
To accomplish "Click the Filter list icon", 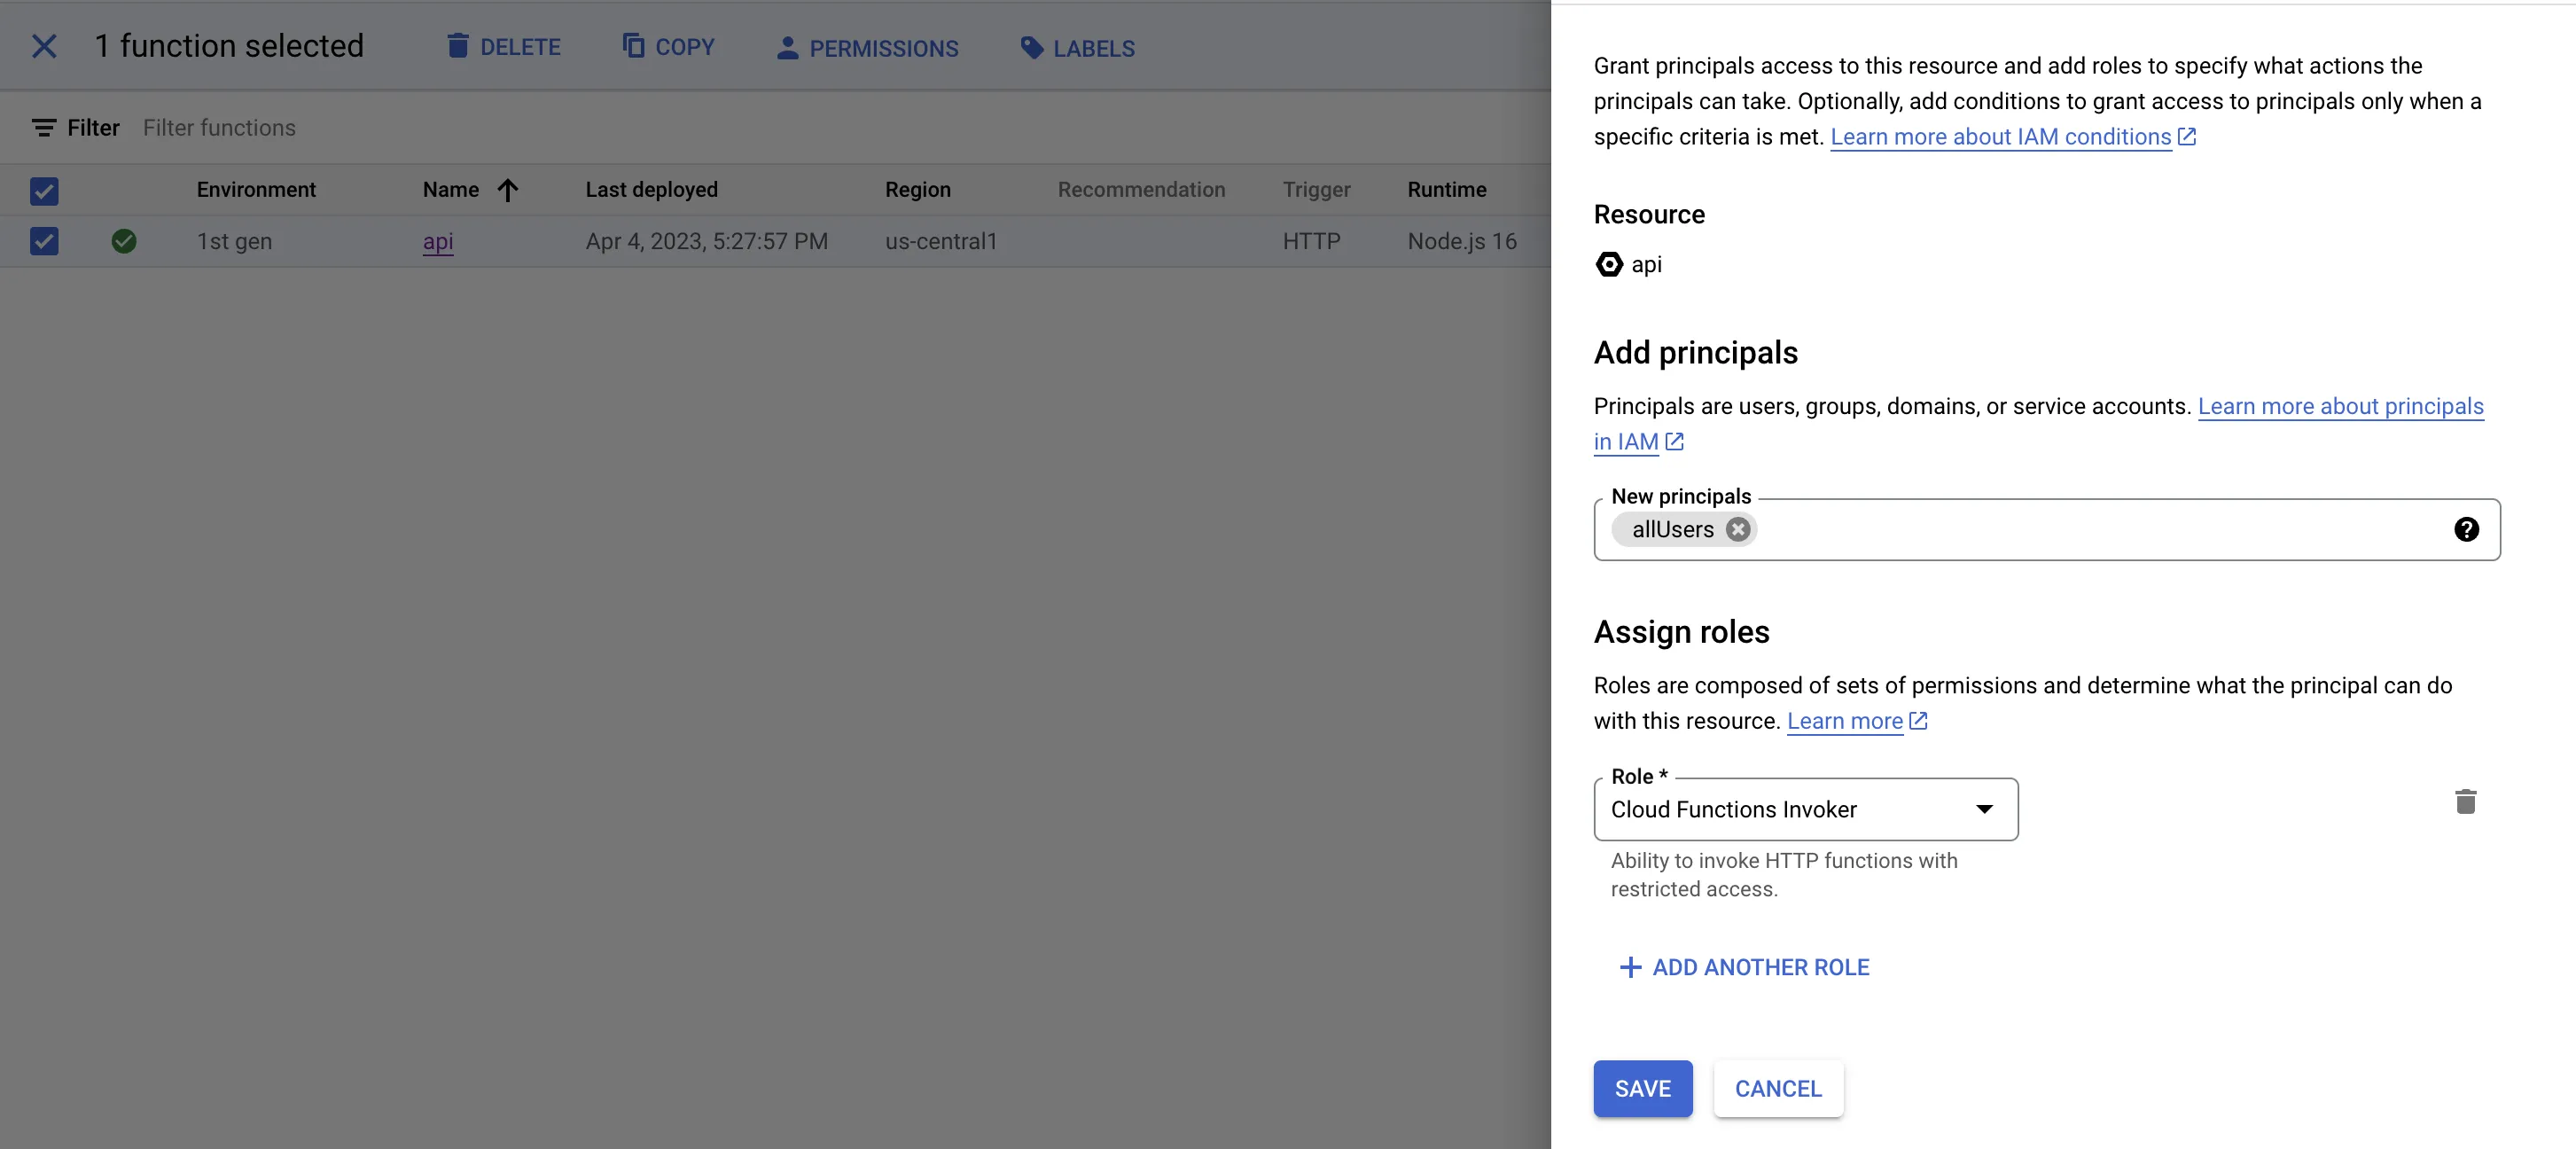I will [x=44, y=128].
